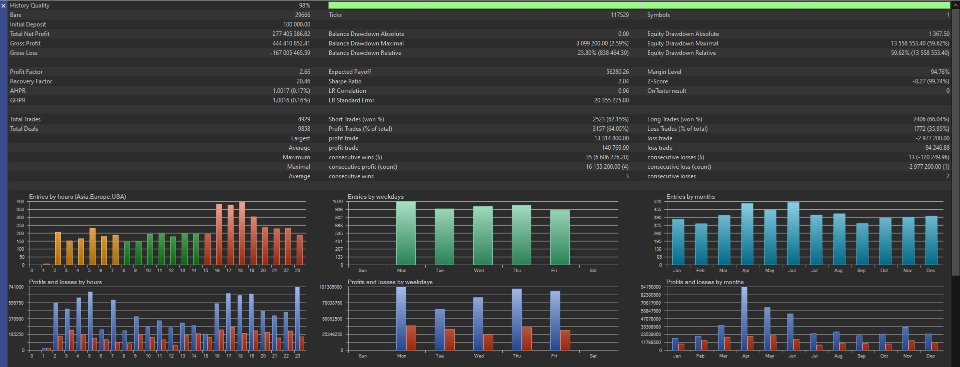Screen dimensions: 960x367
Task: Select the Balance Drawdown Relative label
Action: tap(365, 53)
